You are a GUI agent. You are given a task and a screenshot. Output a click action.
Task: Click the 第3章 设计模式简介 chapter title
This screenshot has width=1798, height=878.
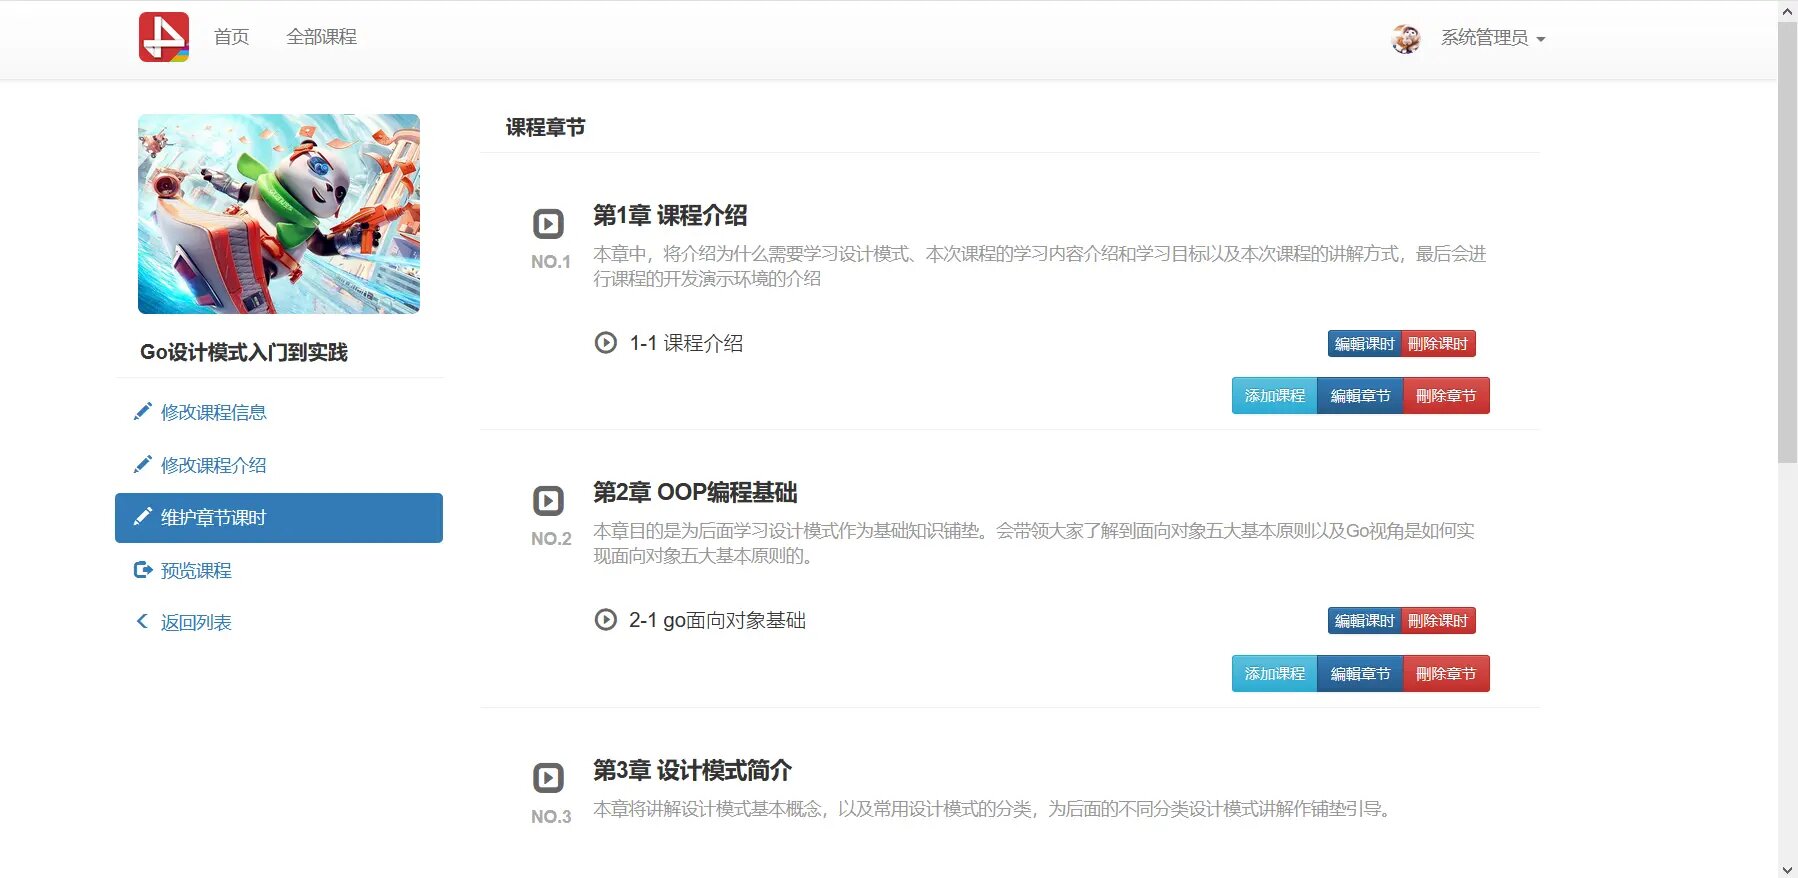[x=692, y=771]
